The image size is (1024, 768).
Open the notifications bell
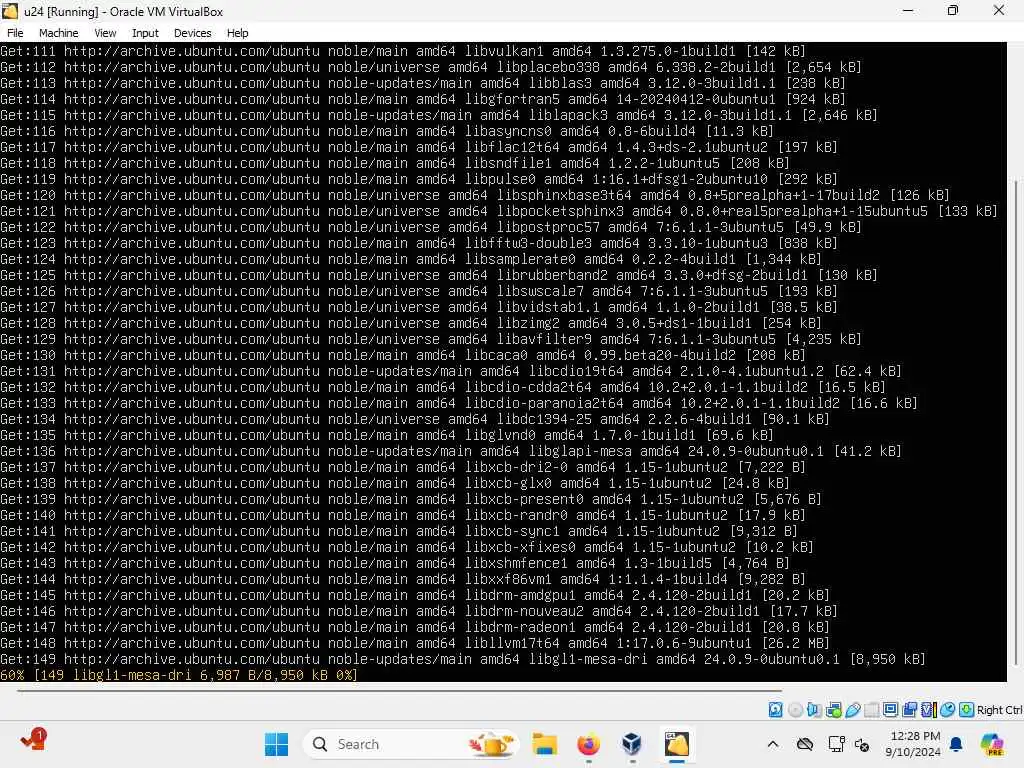coord(956,744)
